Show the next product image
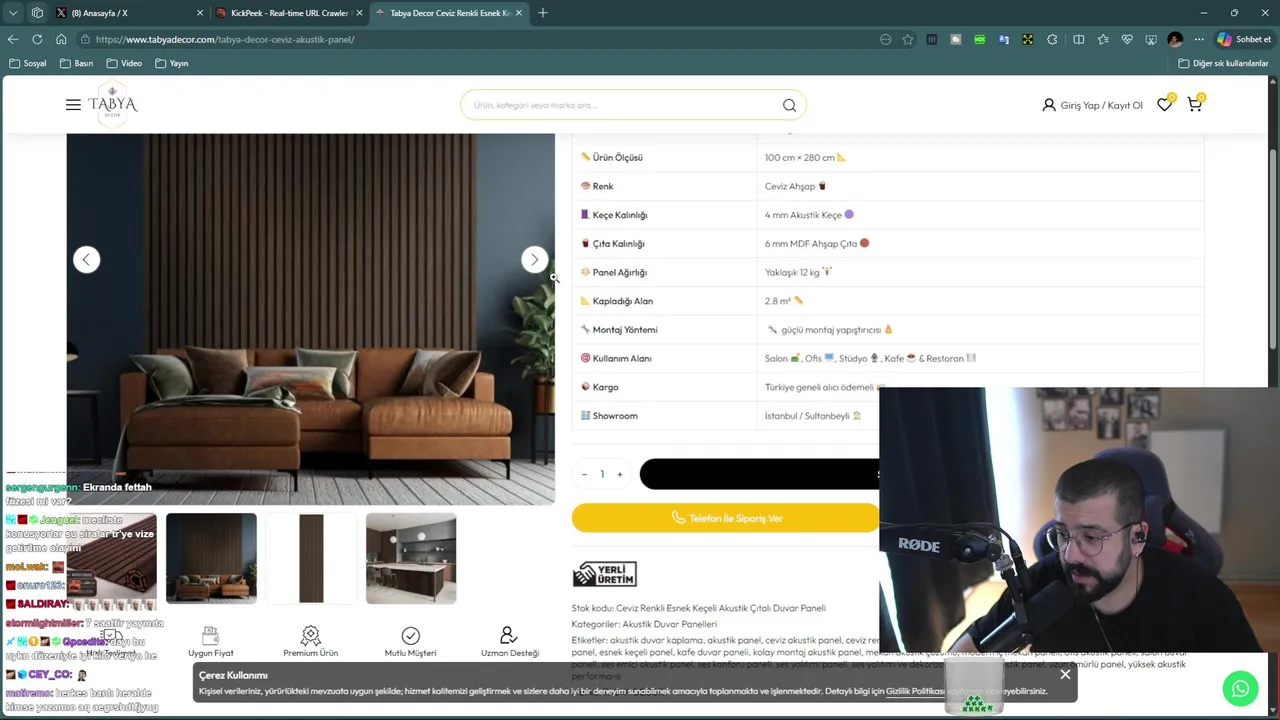Image resolution: width=1280 pixels, height=720 pixels. click(x=535, y=260)
